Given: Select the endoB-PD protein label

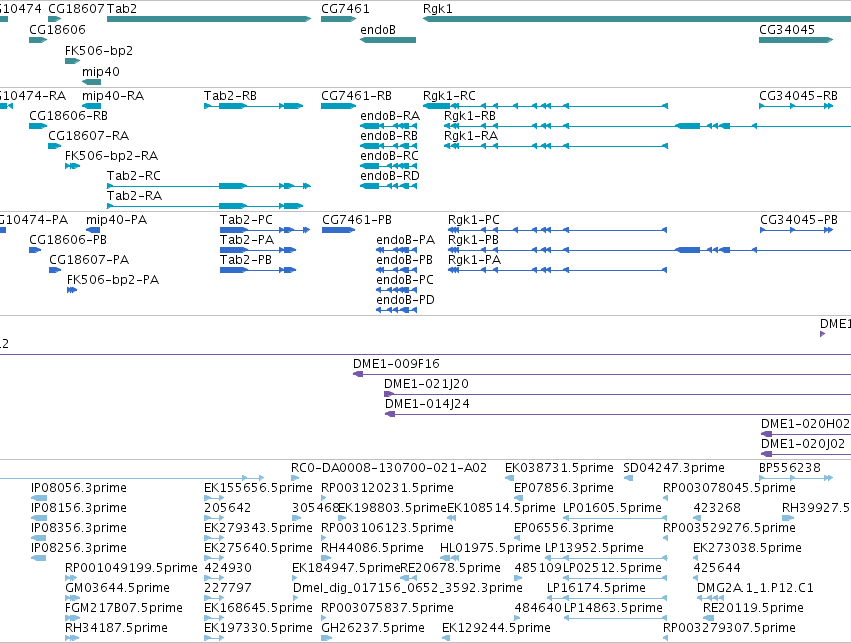Looking at the screenshot, I should point(405,300).
